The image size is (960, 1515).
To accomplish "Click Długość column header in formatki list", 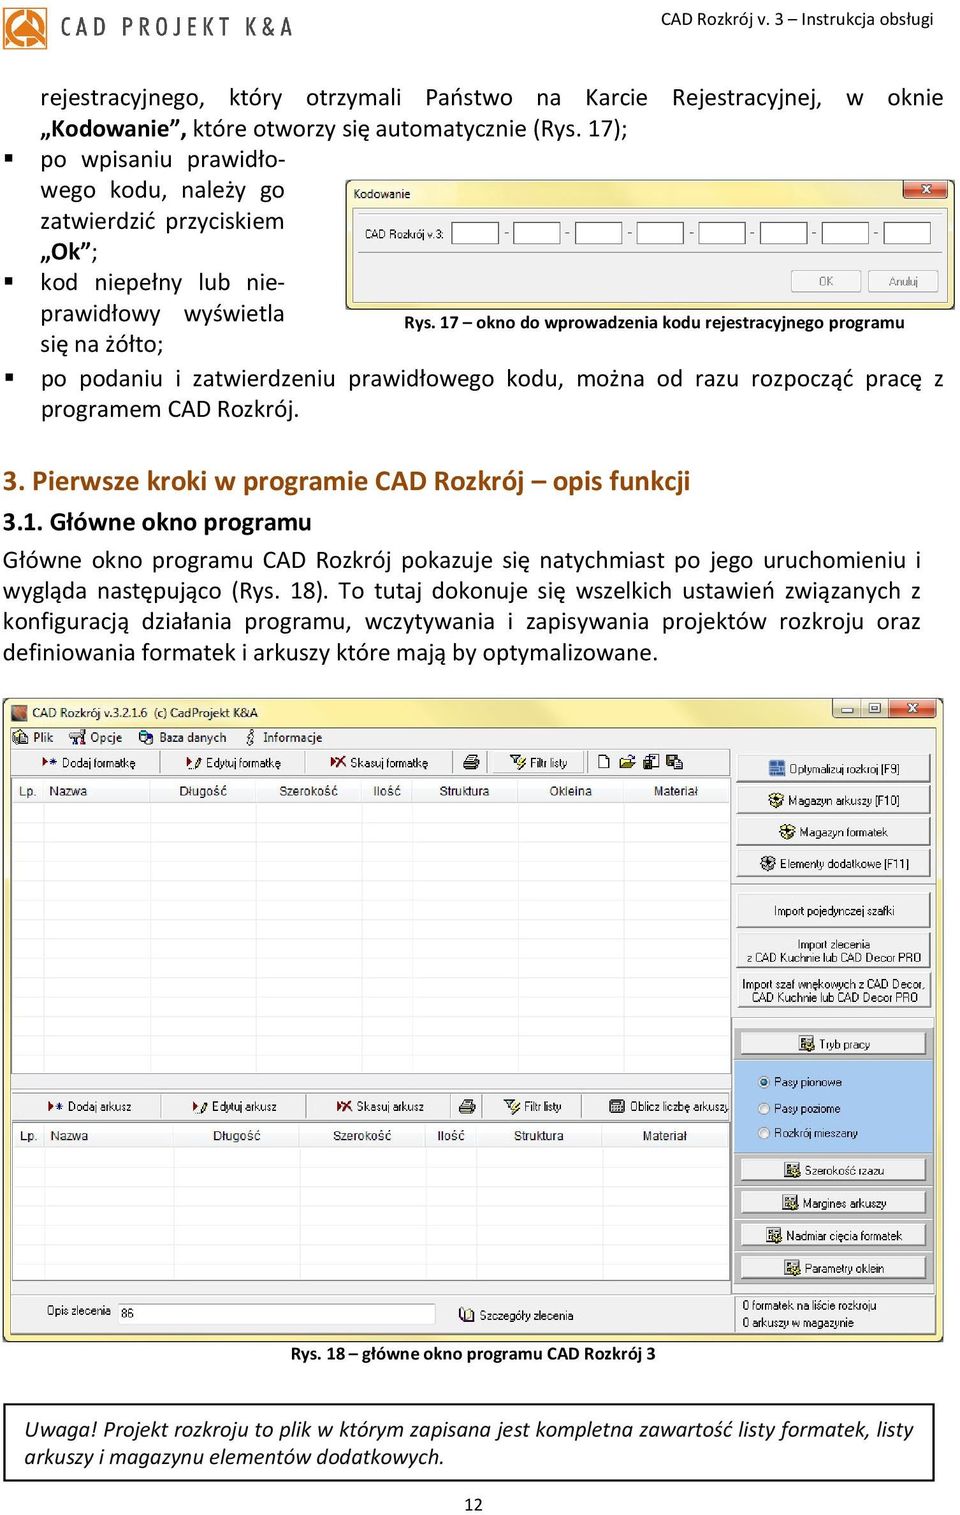I will pos(203,790).
